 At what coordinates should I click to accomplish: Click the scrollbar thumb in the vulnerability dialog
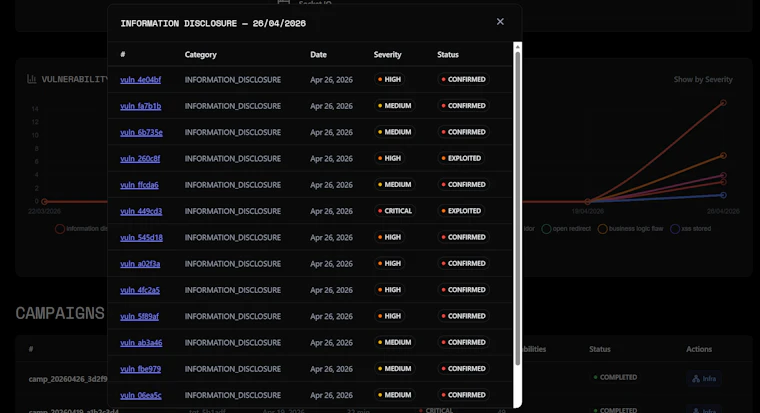(x=518, y=208)
